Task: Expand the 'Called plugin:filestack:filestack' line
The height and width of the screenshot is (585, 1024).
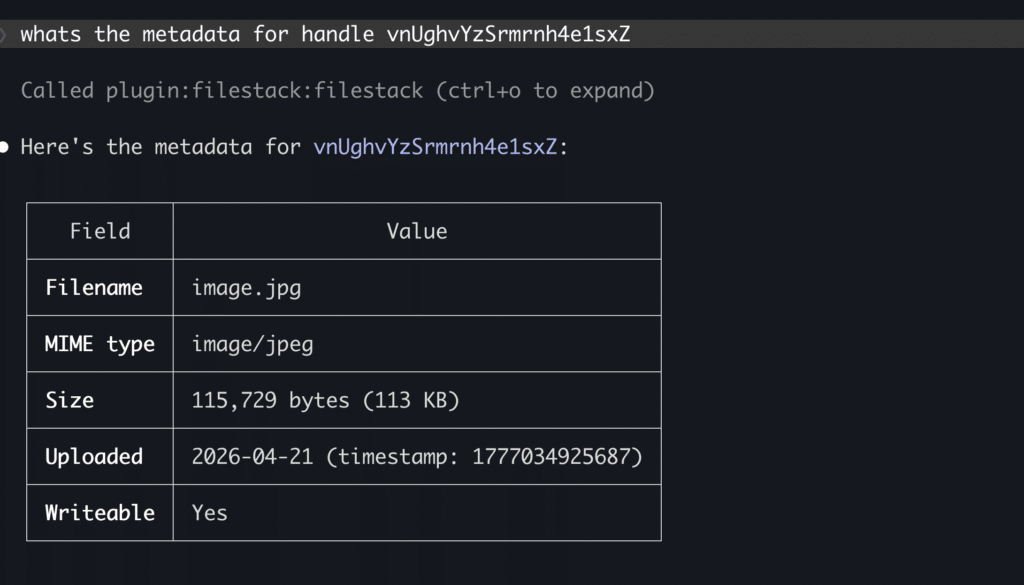Action: (x=220, y=91)
